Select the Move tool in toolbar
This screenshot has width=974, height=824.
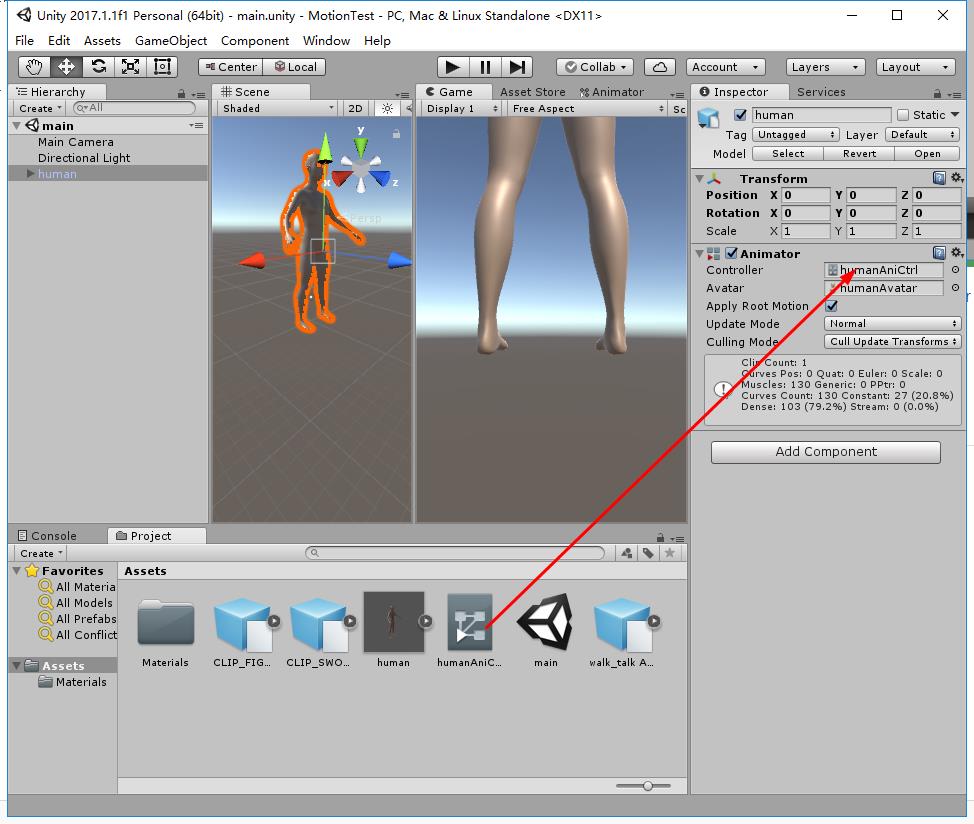click(x=66, y=66)
